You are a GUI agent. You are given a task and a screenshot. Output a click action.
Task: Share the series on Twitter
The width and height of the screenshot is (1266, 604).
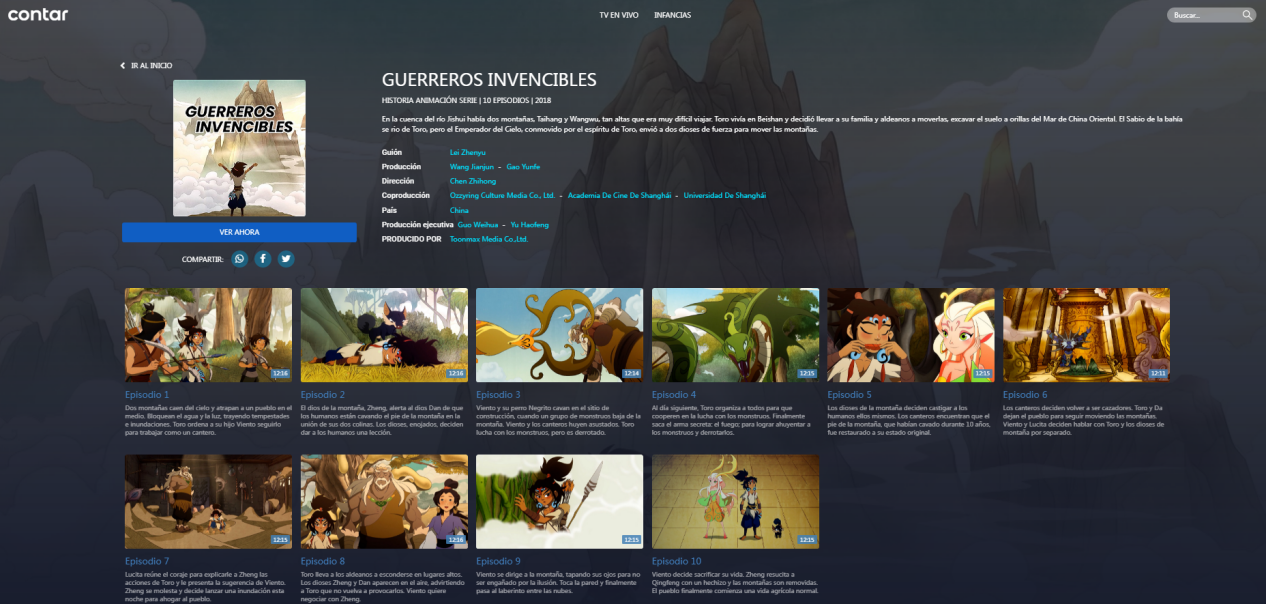click(x=286, y=259)
